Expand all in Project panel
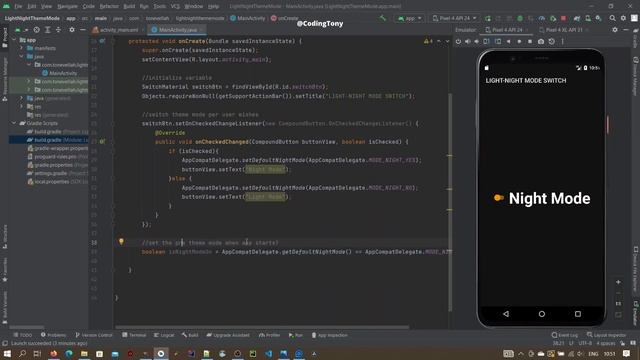This screenshot has height=360, width=640. pyautogui.click(x=48, y=30)
